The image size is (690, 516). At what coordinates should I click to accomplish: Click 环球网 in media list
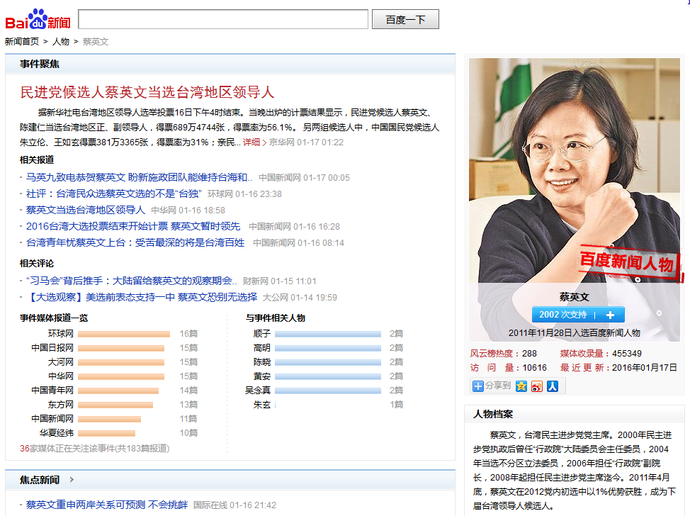pyautogui.click(x=60, y=334)
